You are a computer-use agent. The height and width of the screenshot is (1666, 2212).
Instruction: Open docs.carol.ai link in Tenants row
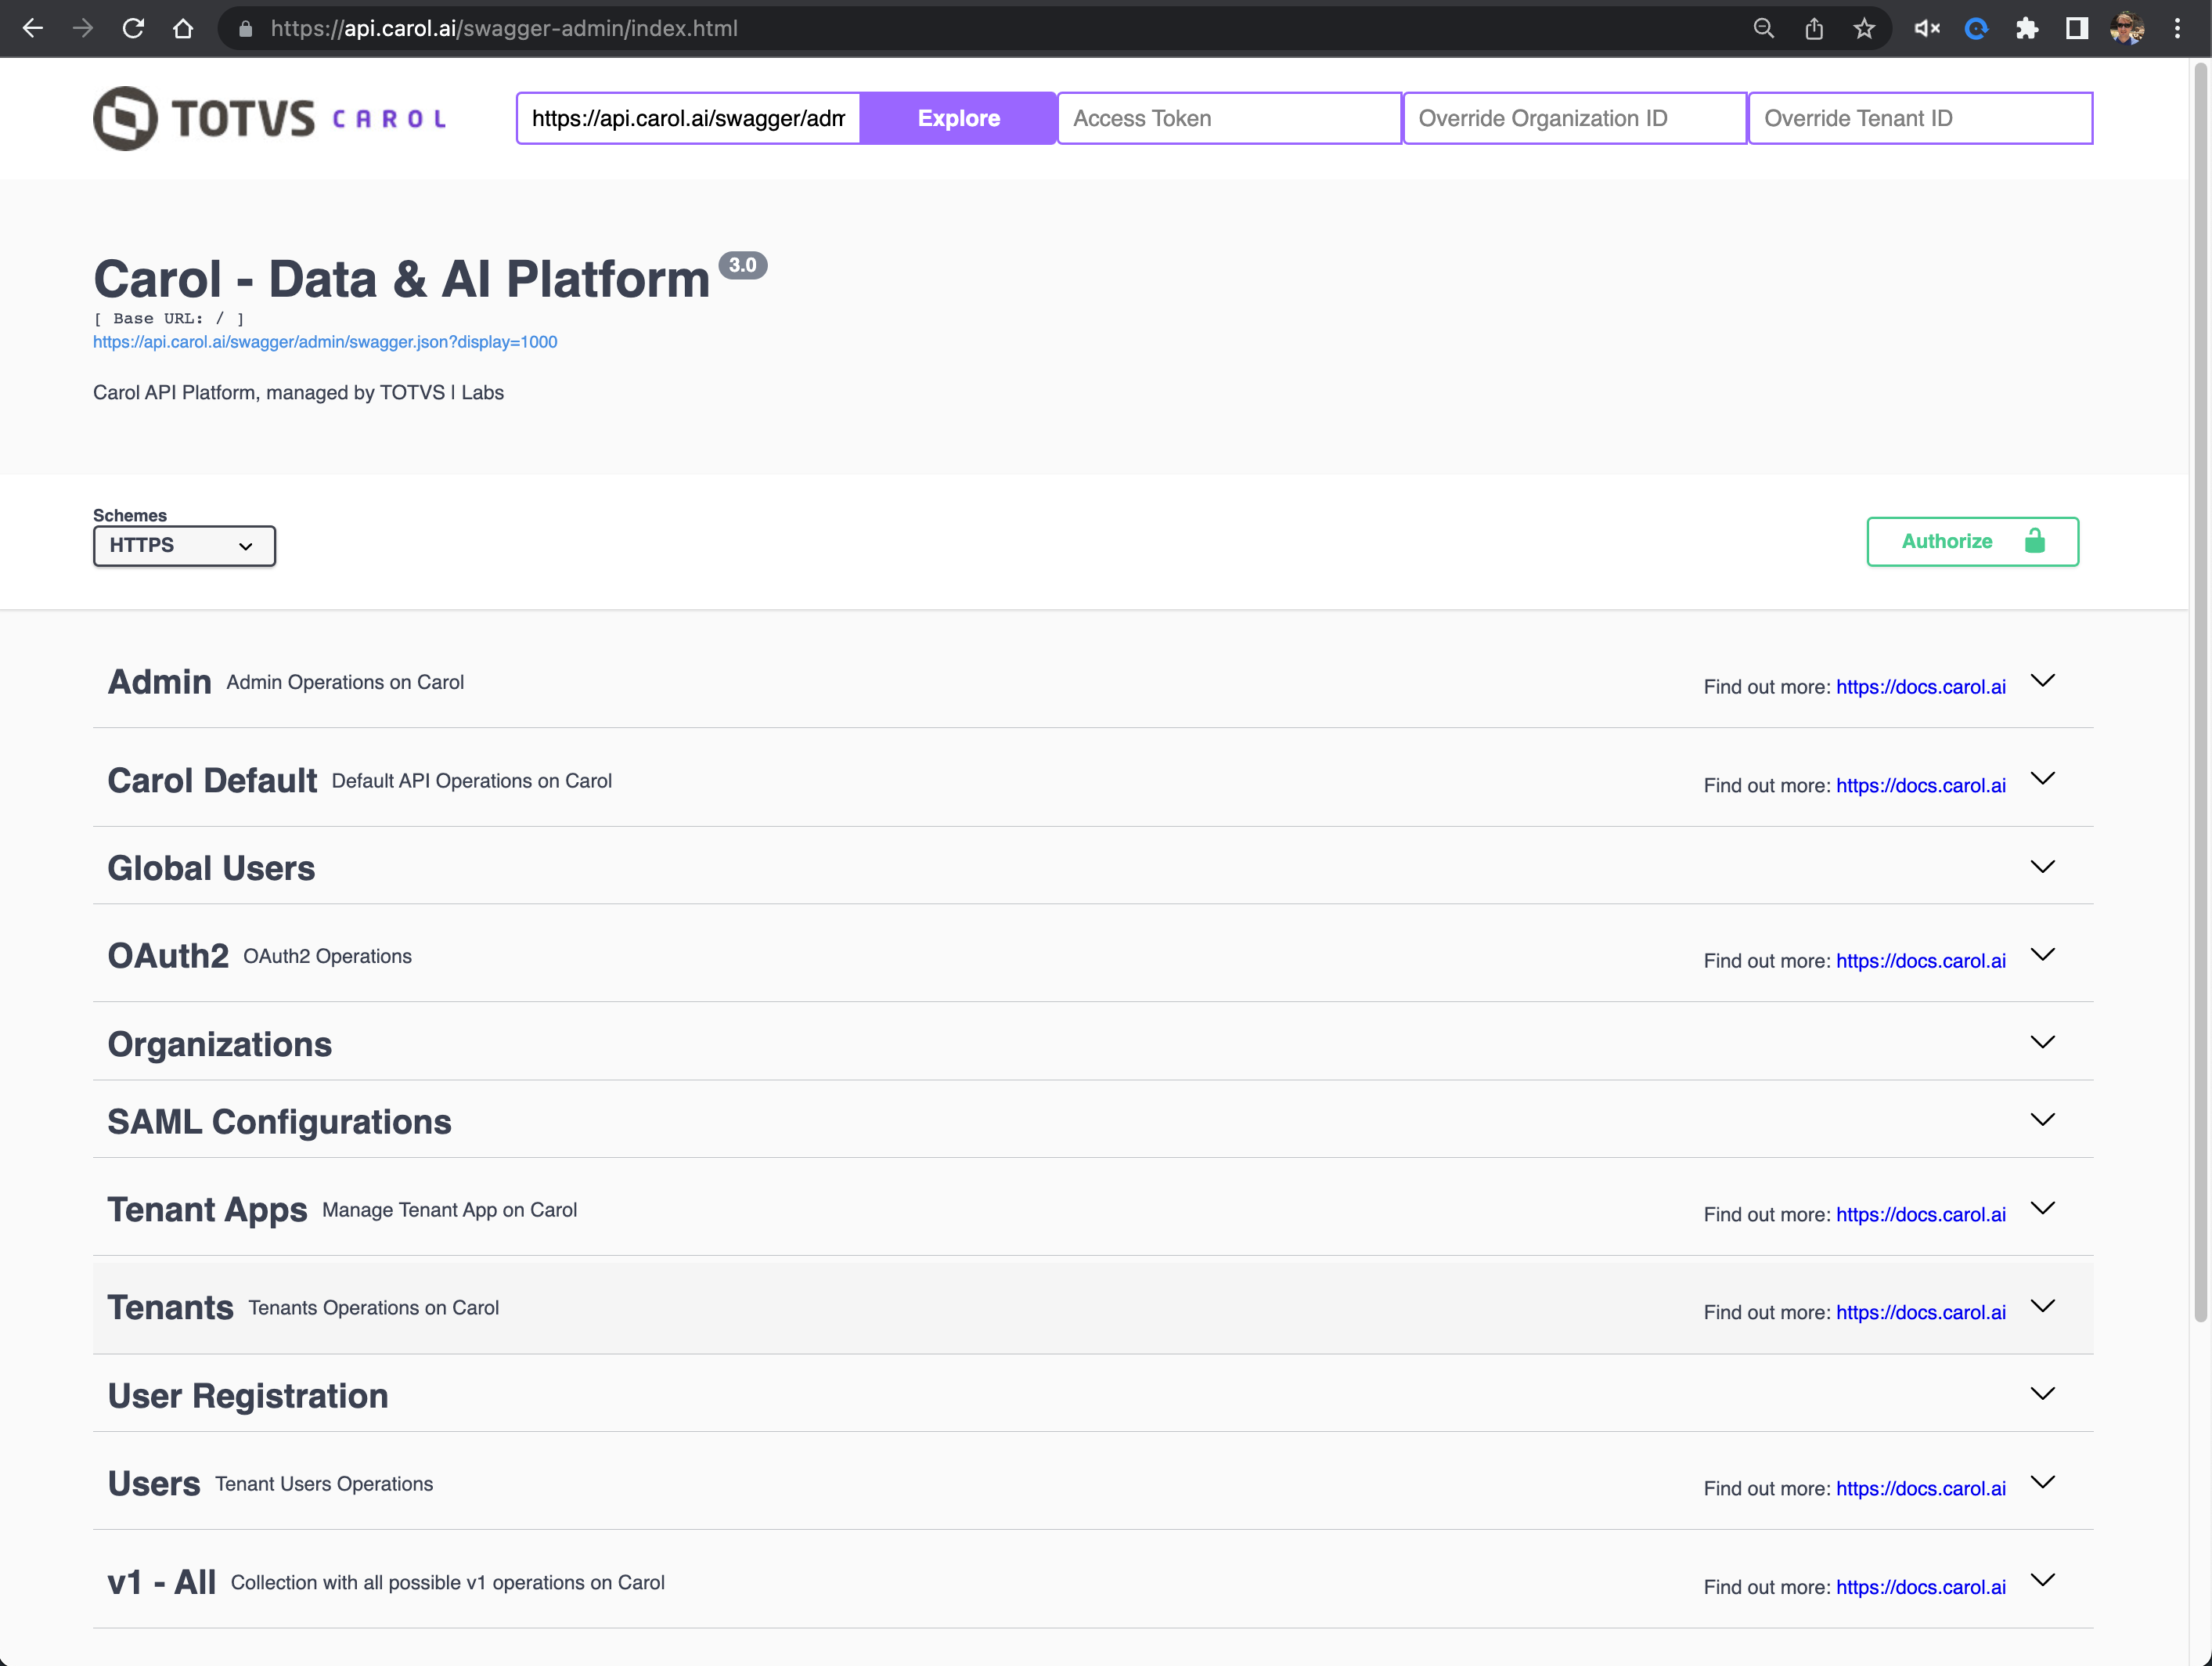click(x=1921, y=1313)
